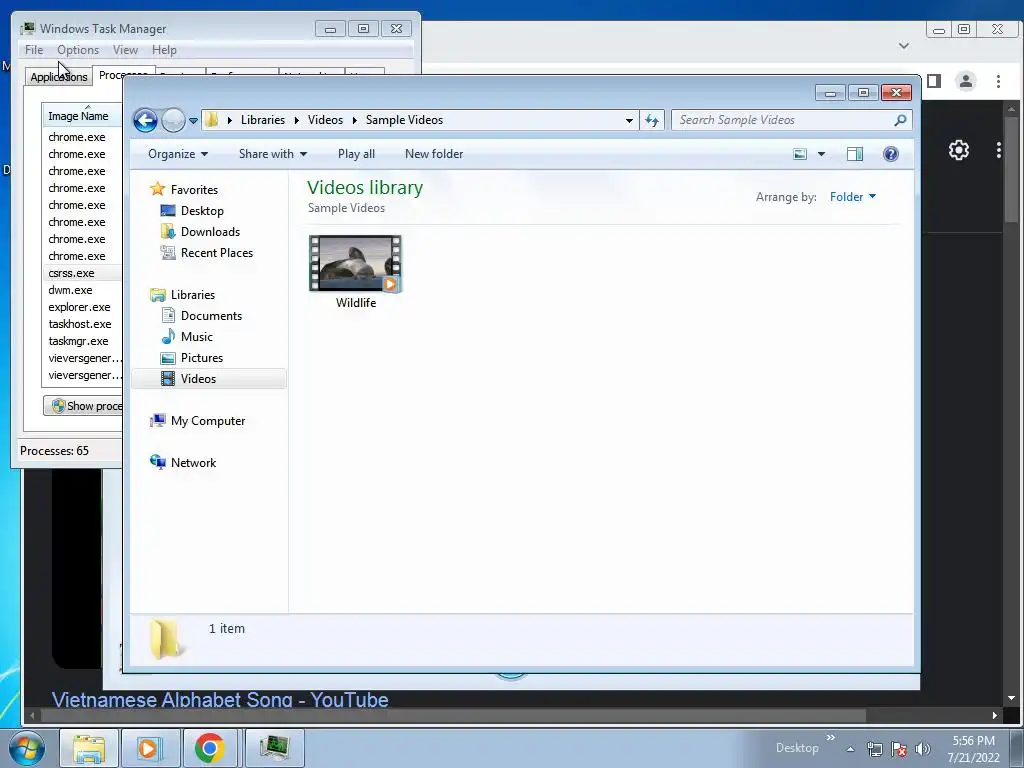Select Libraries in navigation pane

point(193,295)
